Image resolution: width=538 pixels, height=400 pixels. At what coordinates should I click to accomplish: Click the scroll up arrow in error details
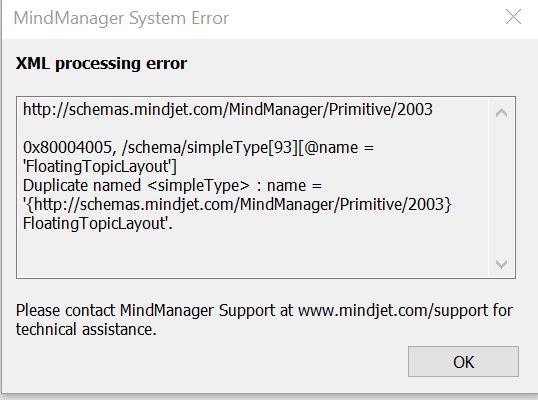click(501, 113)
